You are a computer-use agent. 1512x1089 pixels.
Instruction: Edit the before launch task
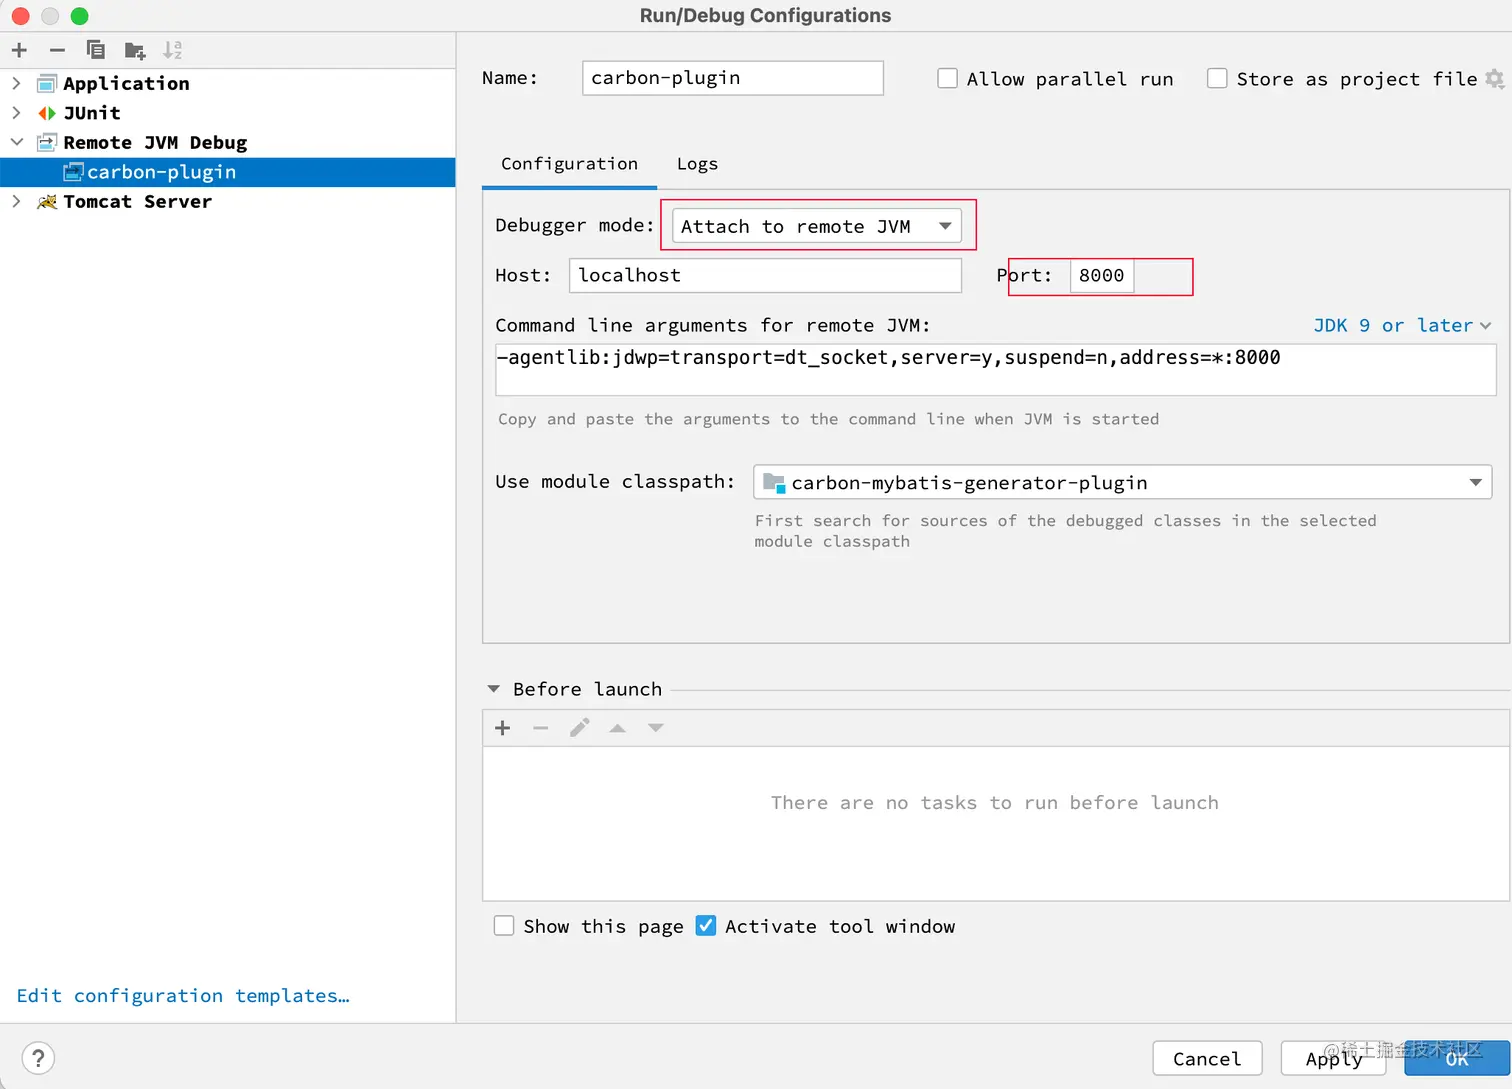click(x=579, y=728)
